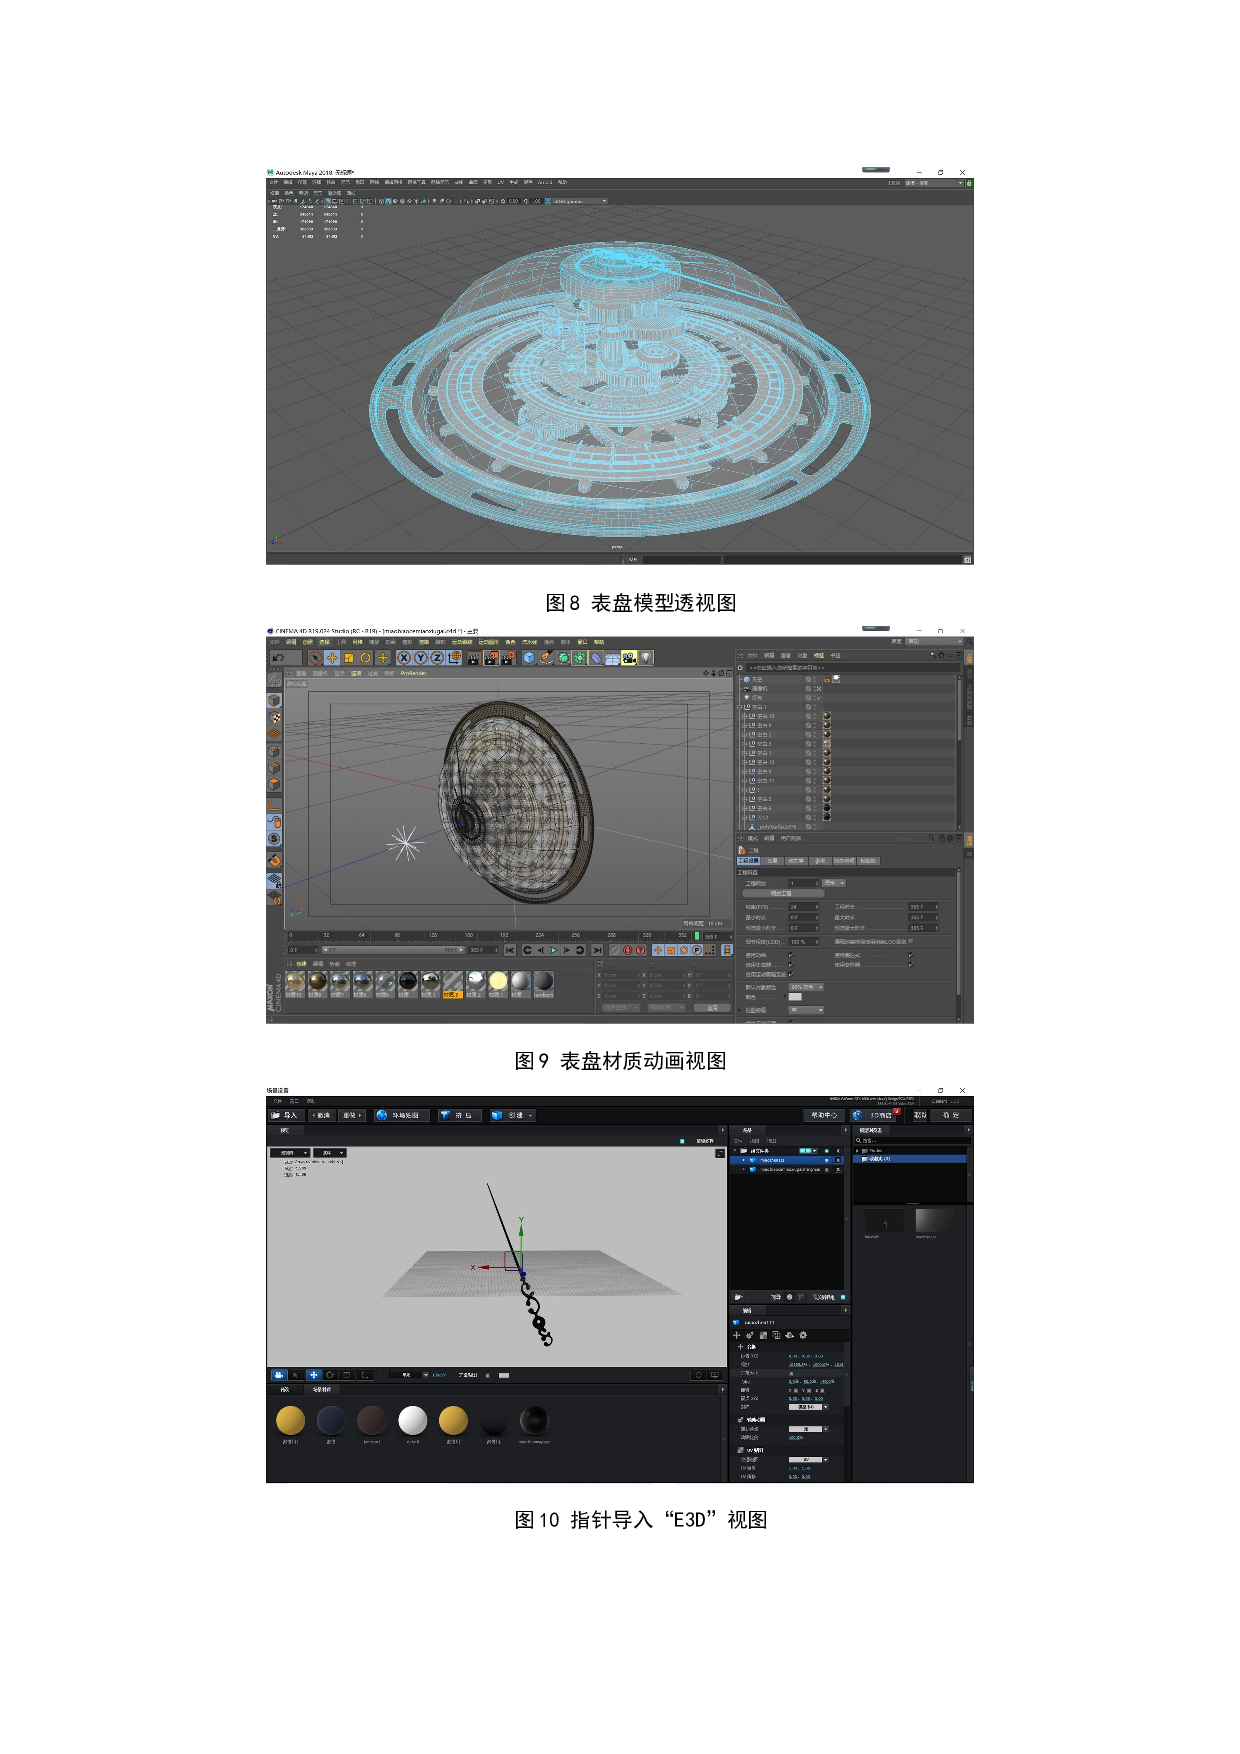Click the Cinema 4D light bulb icon
The width and height of the screenshot is (1240, 1754).
coord(646,657)
